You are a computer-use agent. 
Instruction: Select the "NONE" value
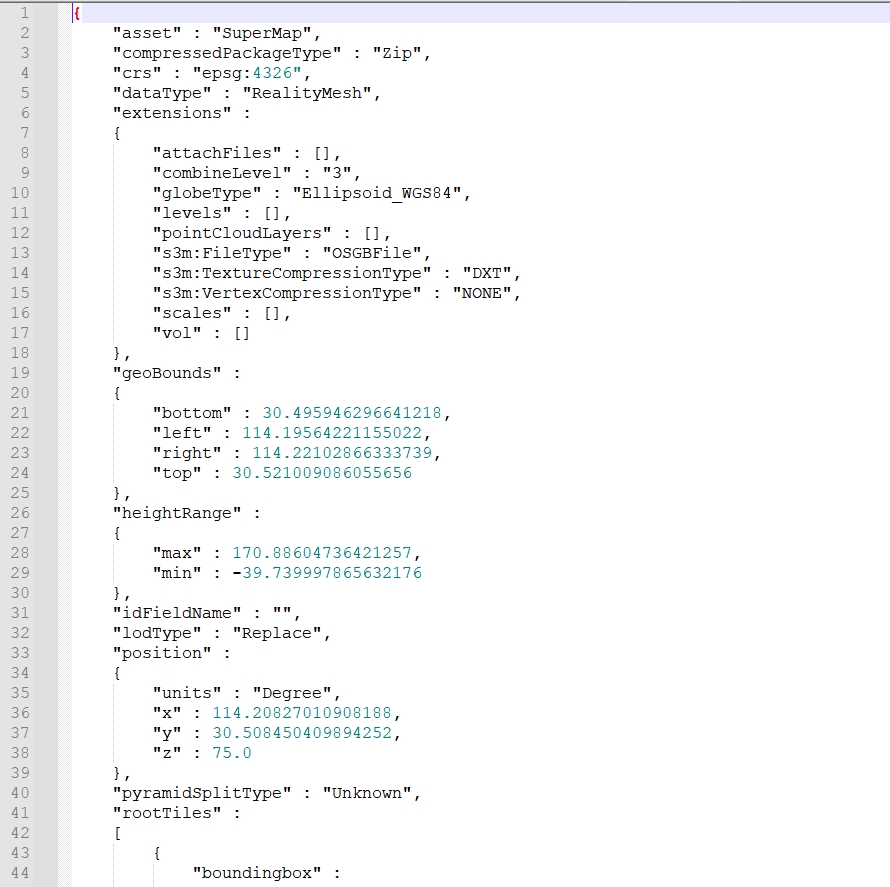pyautogui.click(x=482, y=292)
